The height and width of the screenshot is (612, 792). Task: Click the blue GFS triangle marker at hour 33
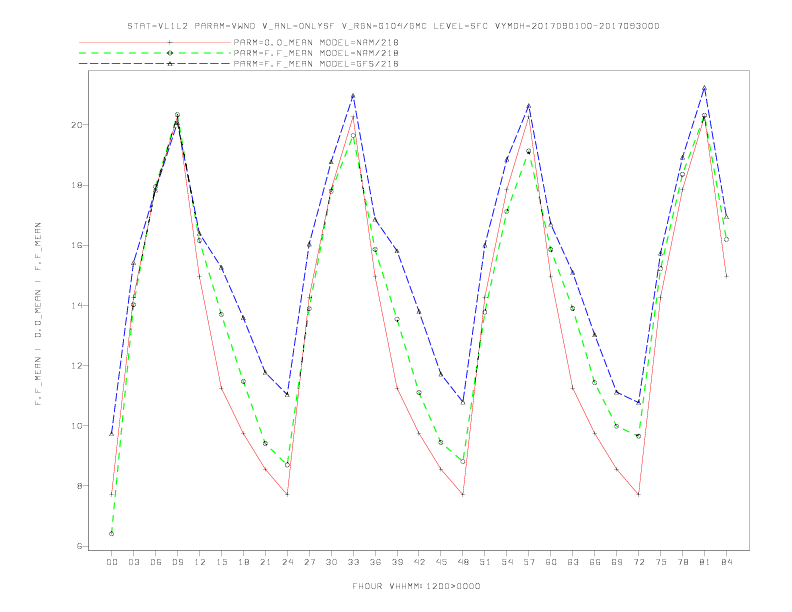(353, 95)
